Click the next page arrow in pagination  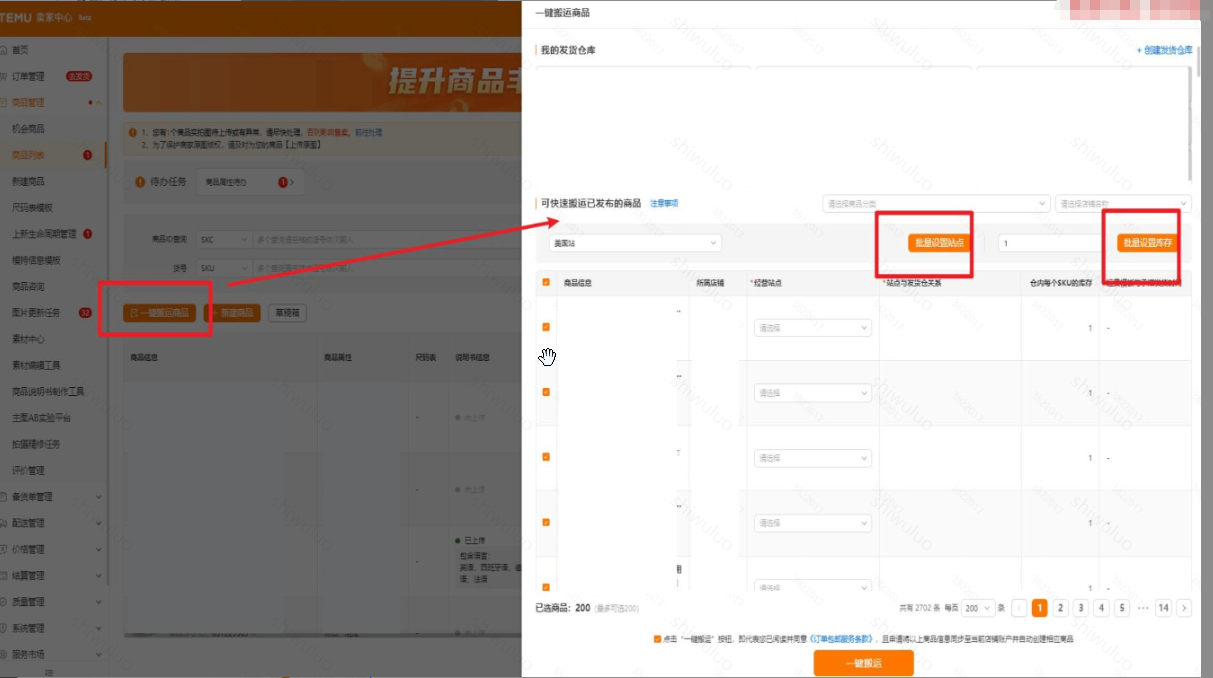coord(1184,608)
